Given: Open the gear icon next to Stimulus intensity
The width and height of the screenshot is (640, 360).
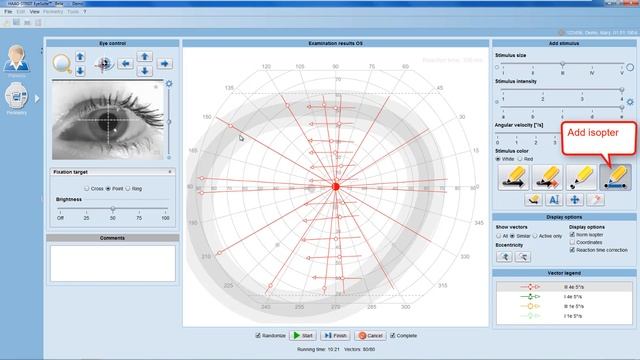Looking at the screenshot, I should (630, 102).
